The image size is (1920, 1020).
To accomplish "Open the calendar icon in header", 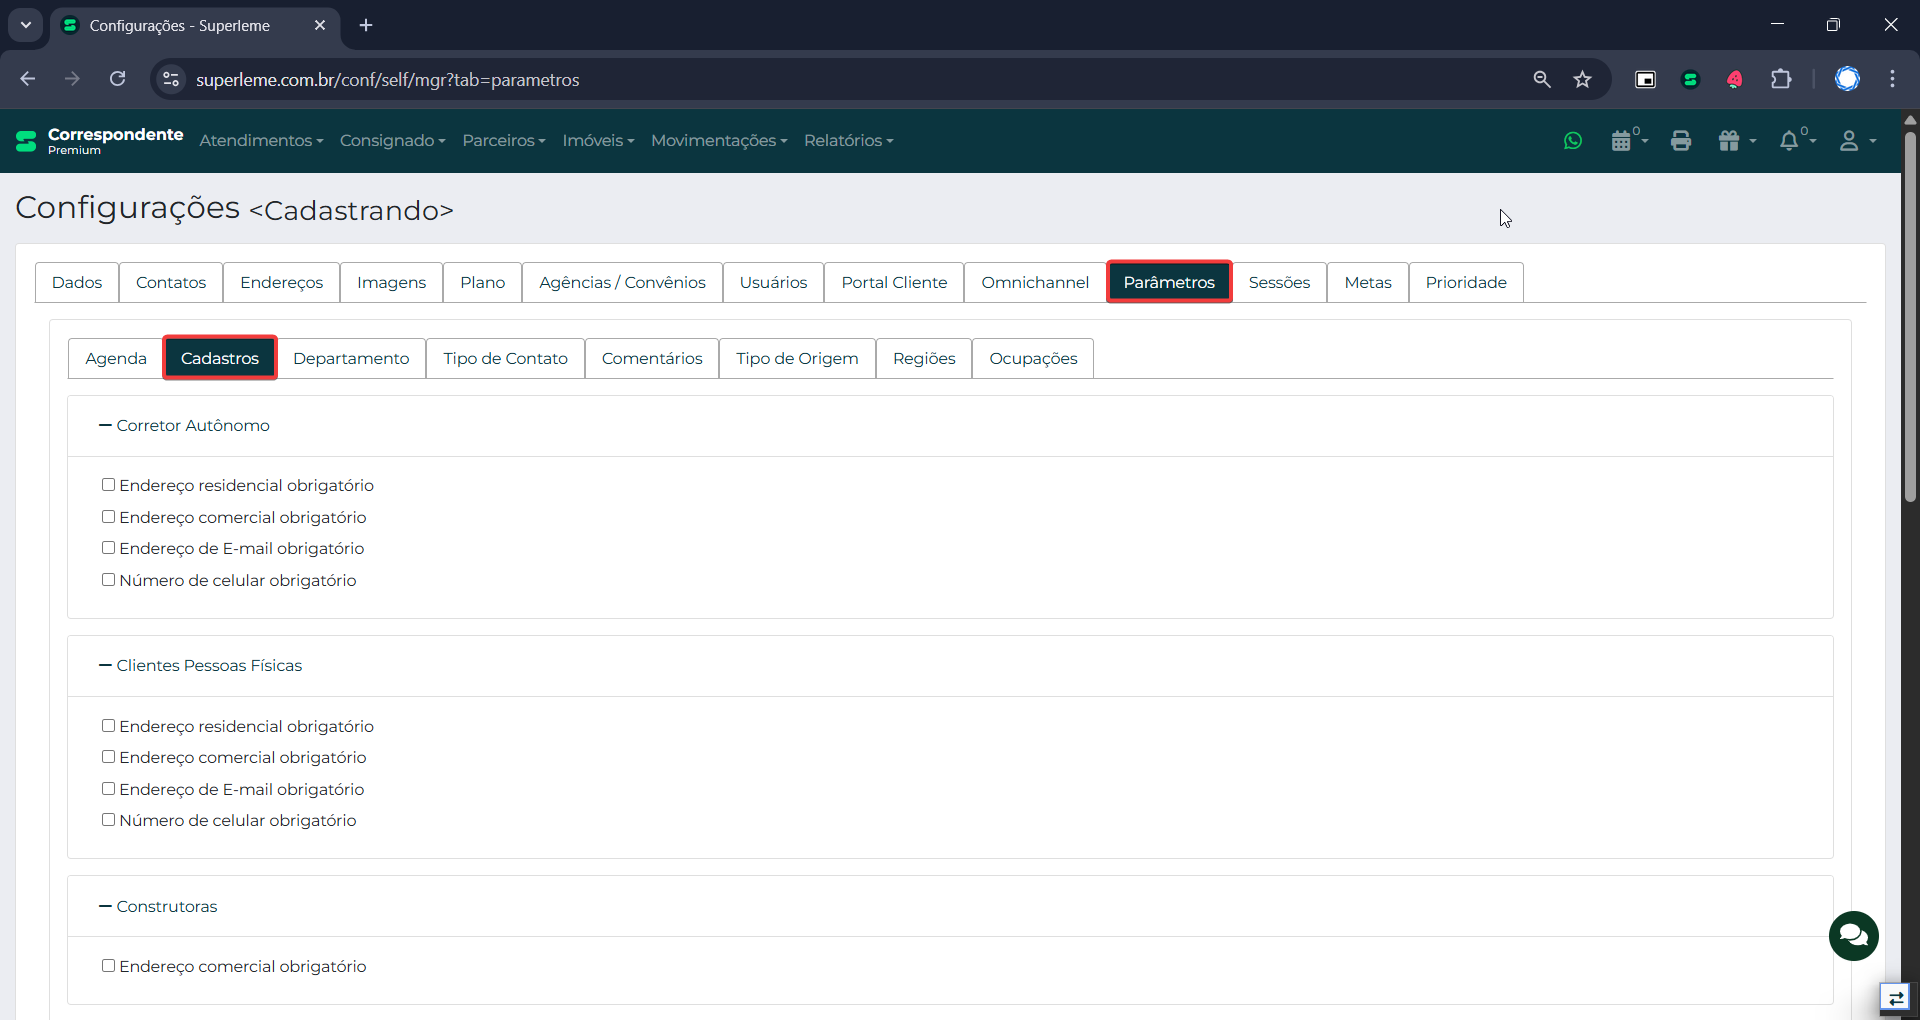I will click(x=1622, y=141).
